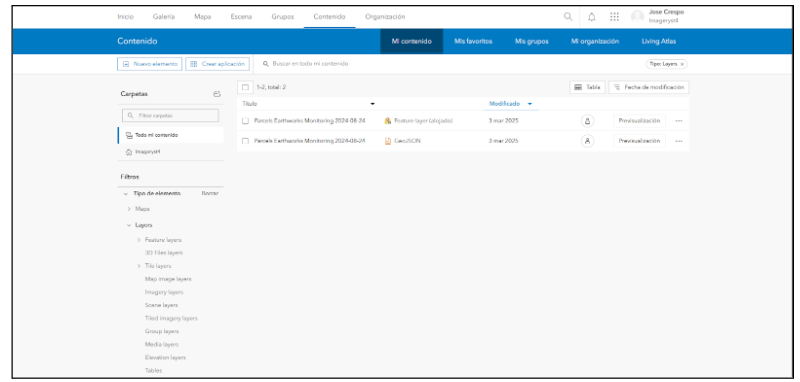The width and height of the screenshot is (800, 382).
Task: Click Previsualización for the GeoJSON row
Action: tap(639, 141)
